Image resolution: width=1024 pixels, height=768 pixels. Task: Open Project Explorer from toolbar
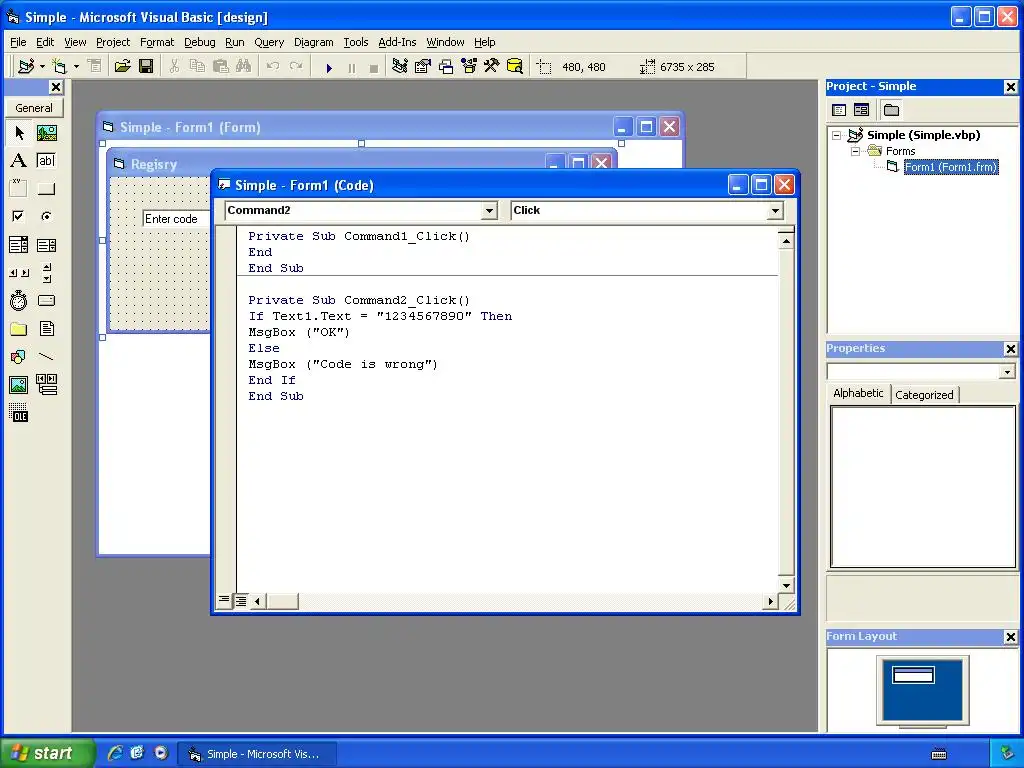(x=400, y=66)
